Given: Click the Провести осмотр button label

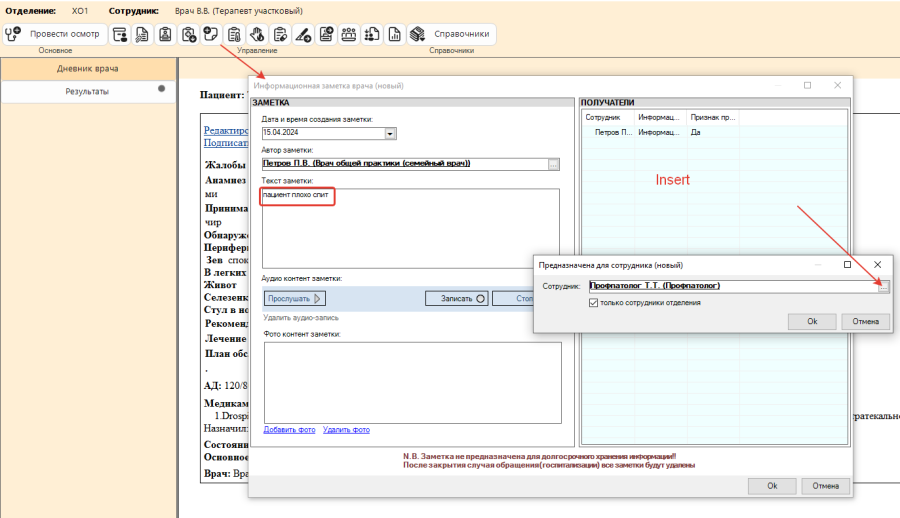Looking at the screenshot, I should 64,34.
